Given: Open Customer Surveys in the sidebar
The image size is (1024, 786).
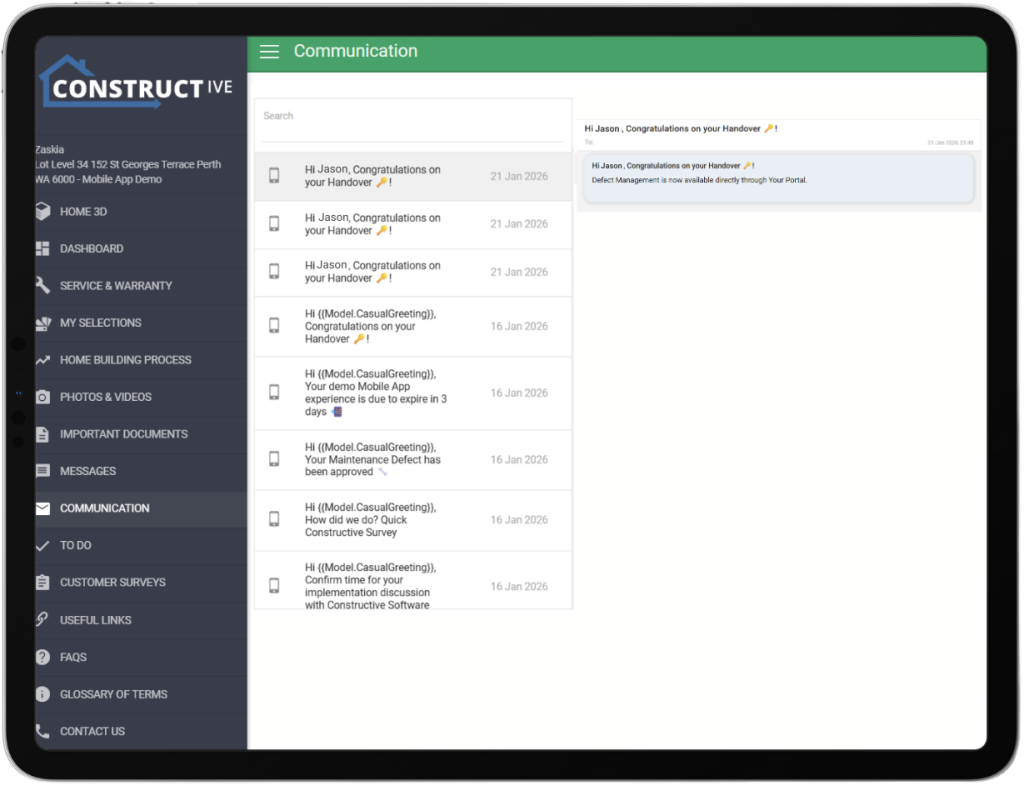Looking at the screenshot, I should point(112,582).
